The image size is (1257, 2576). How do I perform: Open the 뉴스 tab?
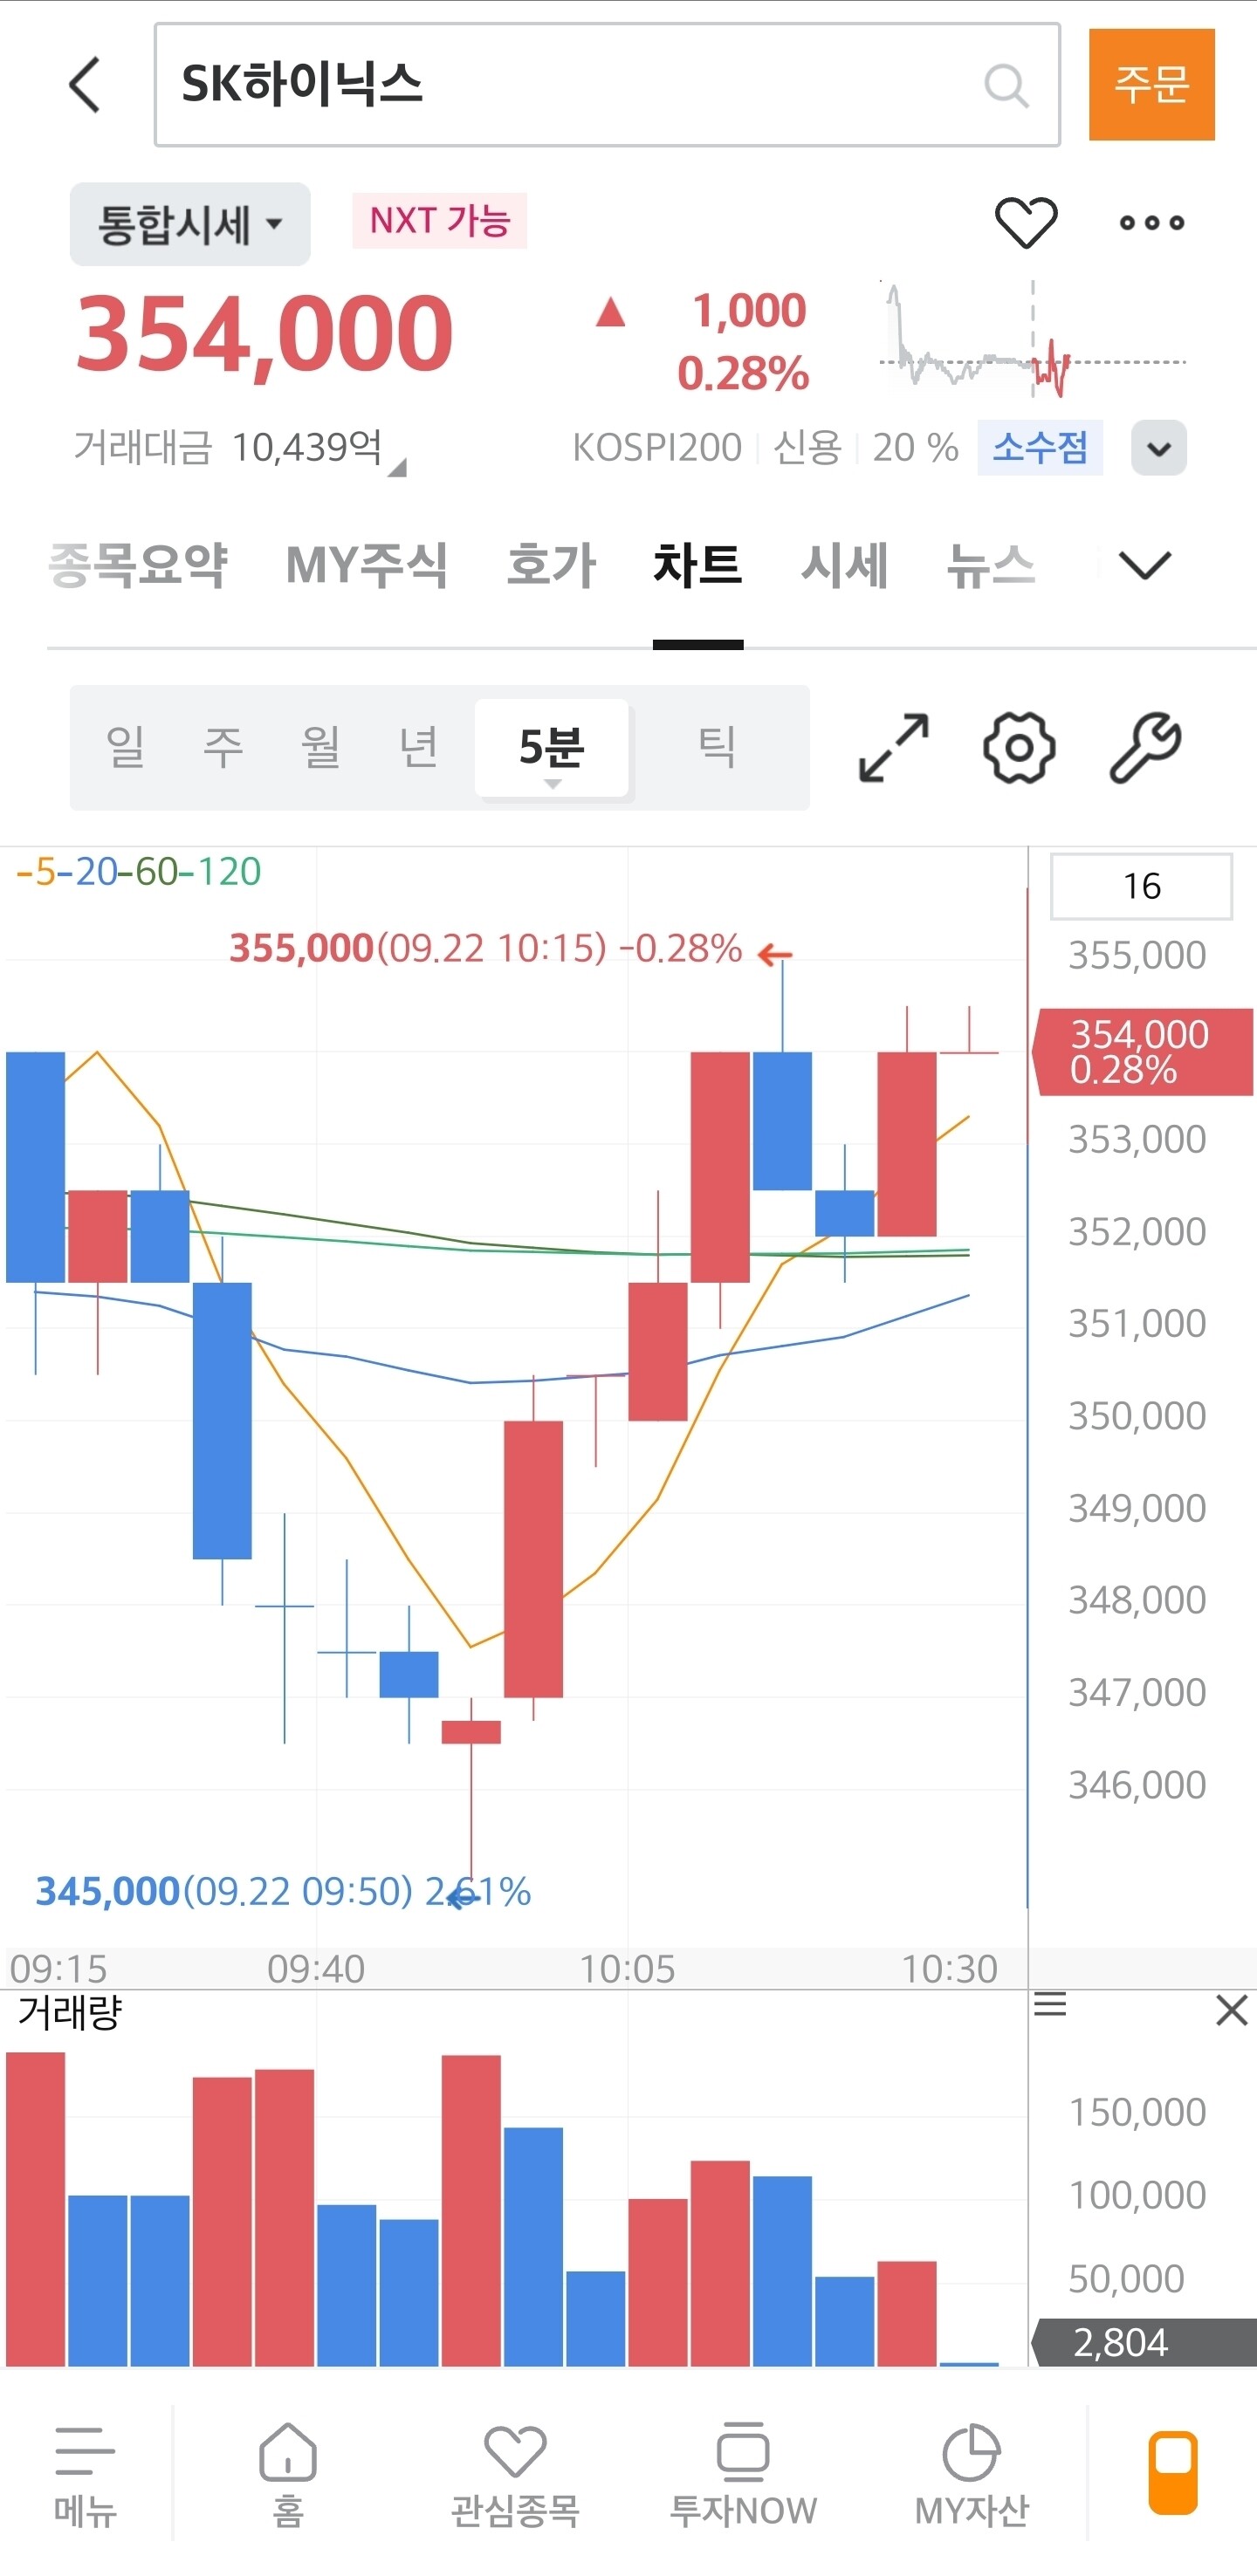990,565
